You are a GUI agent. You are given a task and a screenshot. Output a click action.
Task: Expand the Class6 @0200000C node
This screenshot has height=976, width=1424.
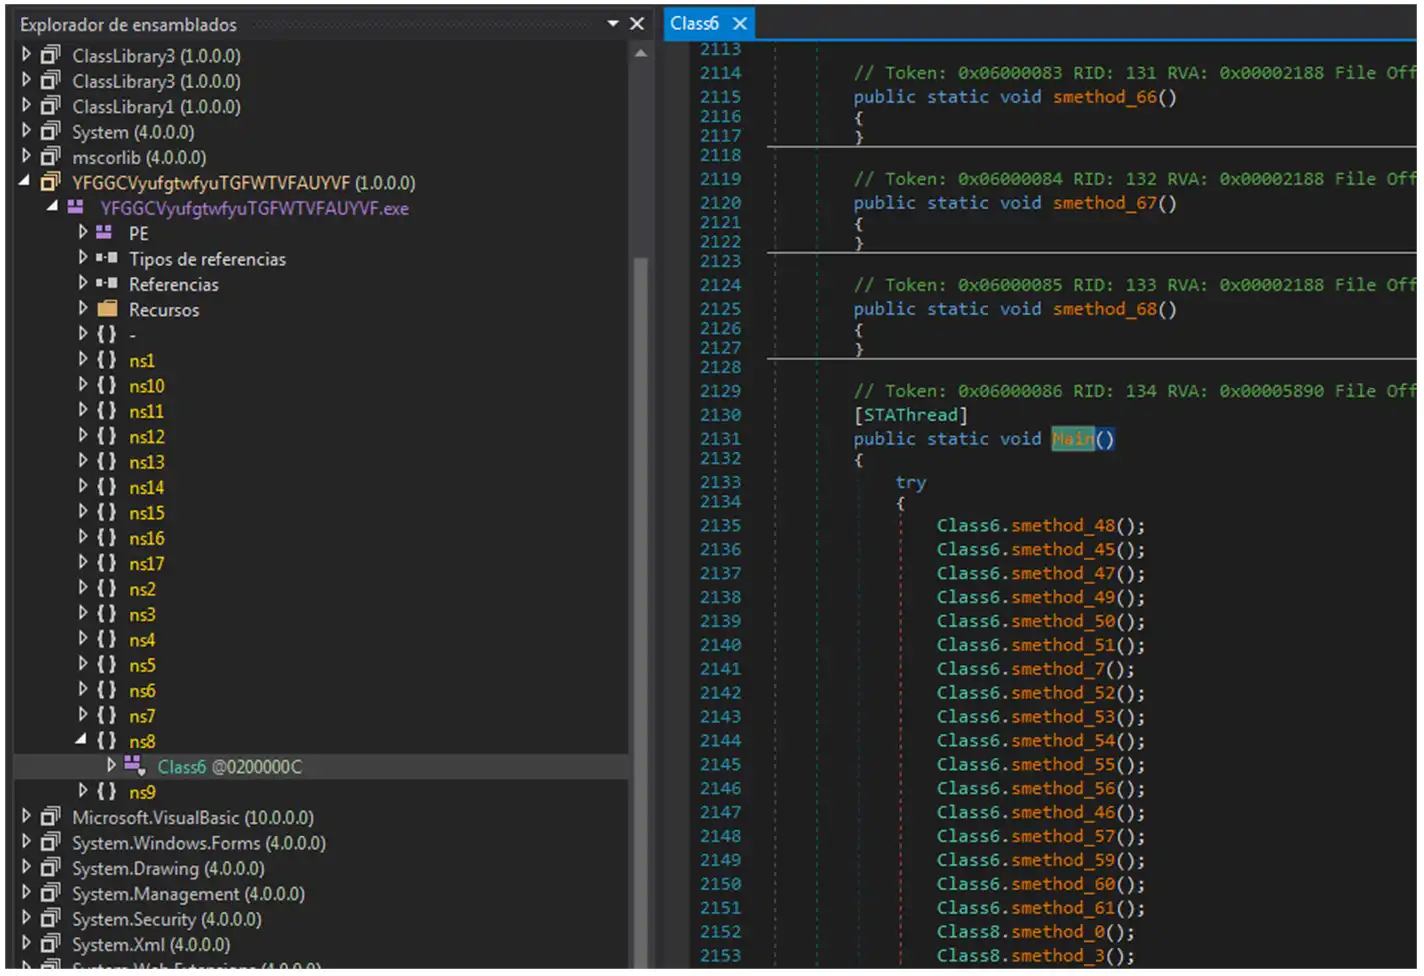click(111, 766)
